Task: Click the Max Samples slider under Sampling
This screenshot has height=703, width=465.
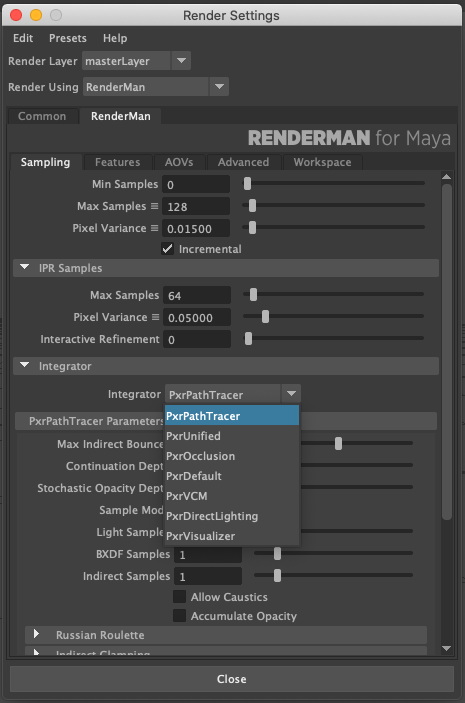Action: 252,205
